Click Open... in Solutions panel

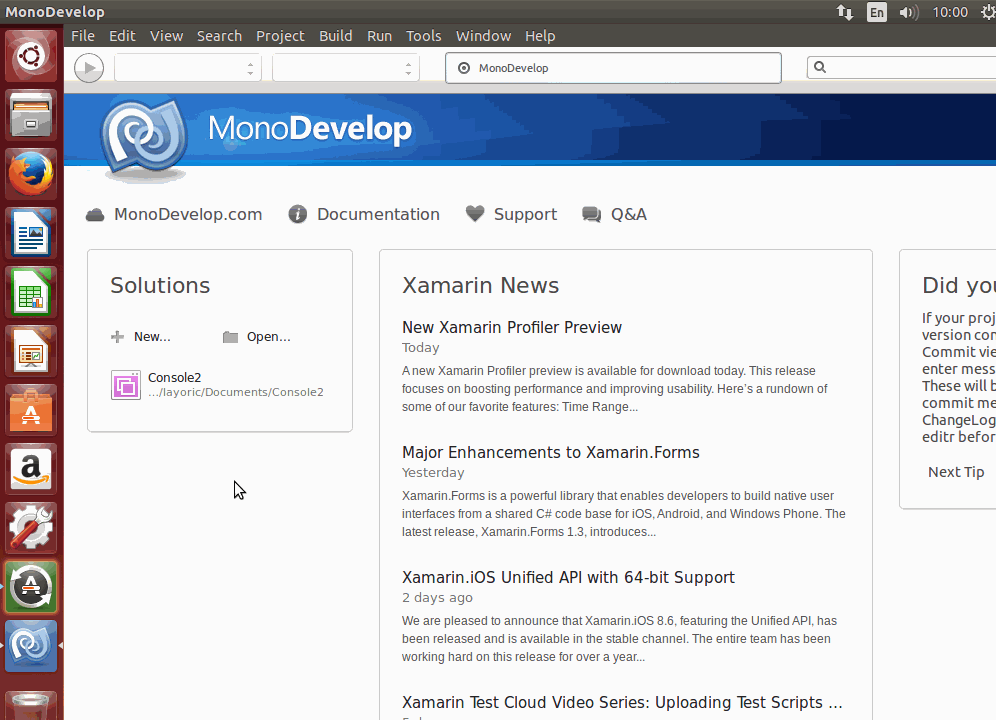[x=269, y=337]
